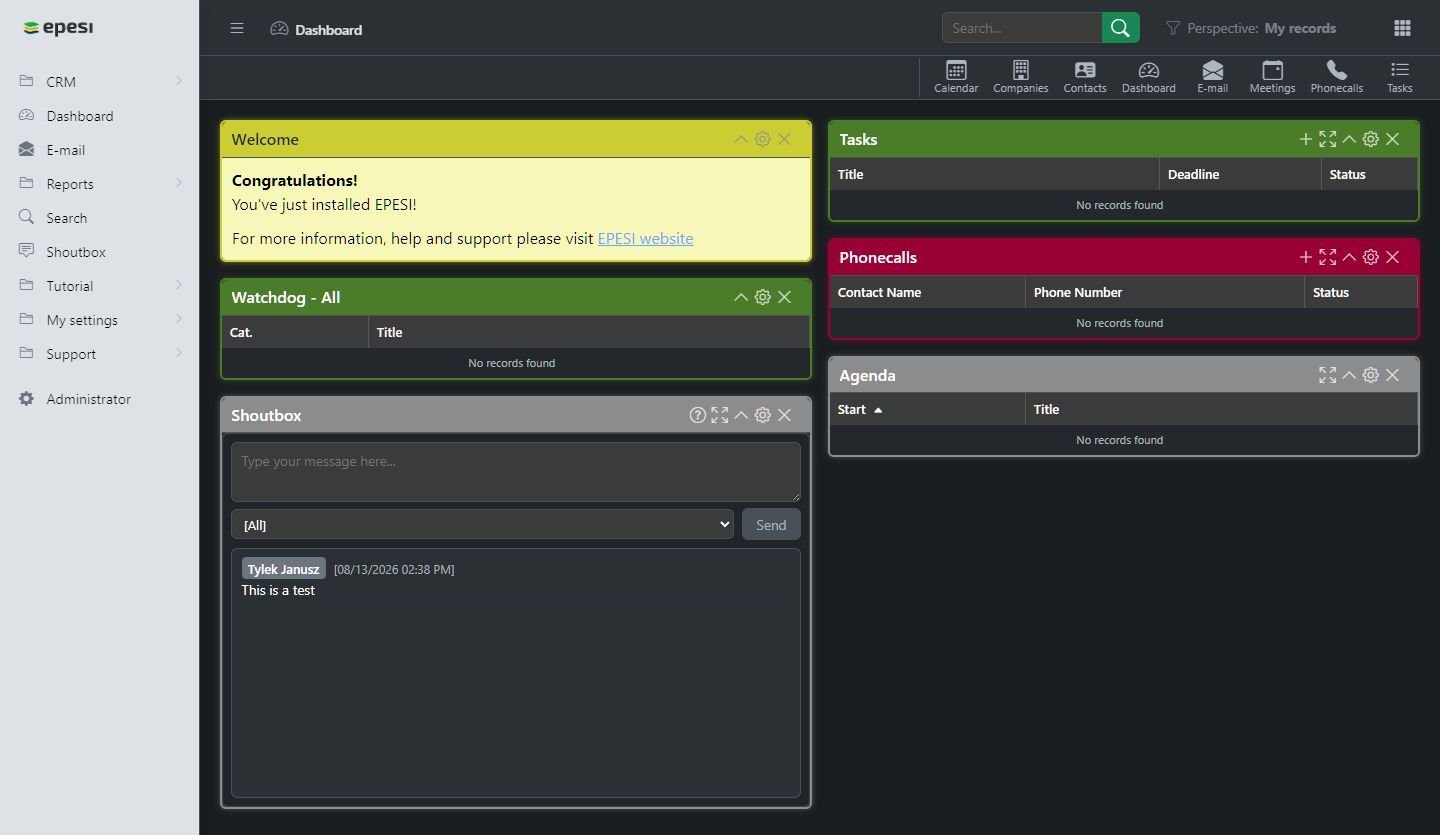
Task: Collapse the Phonecalls applet
Action: [x=1349, y=257]
